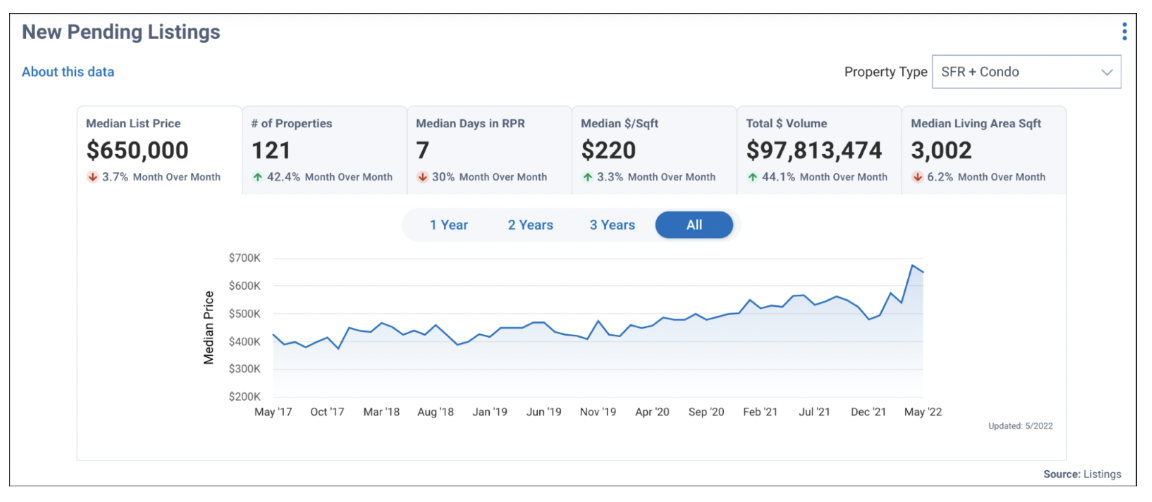Switch to Median Days in RPR tab

coord(489,151)
